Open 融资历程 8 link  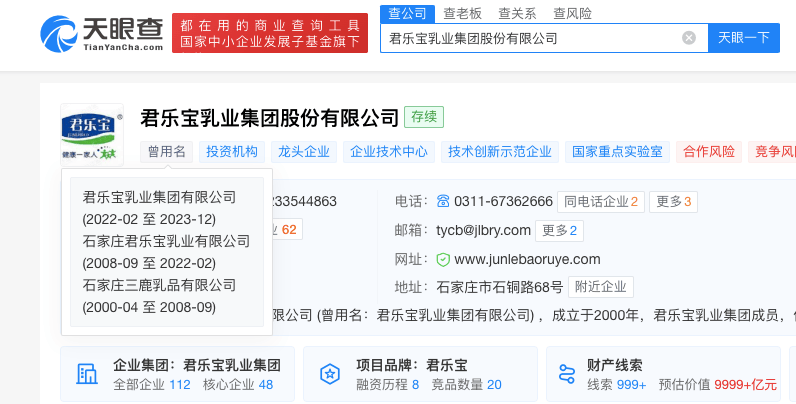click(x=387, y=385)
